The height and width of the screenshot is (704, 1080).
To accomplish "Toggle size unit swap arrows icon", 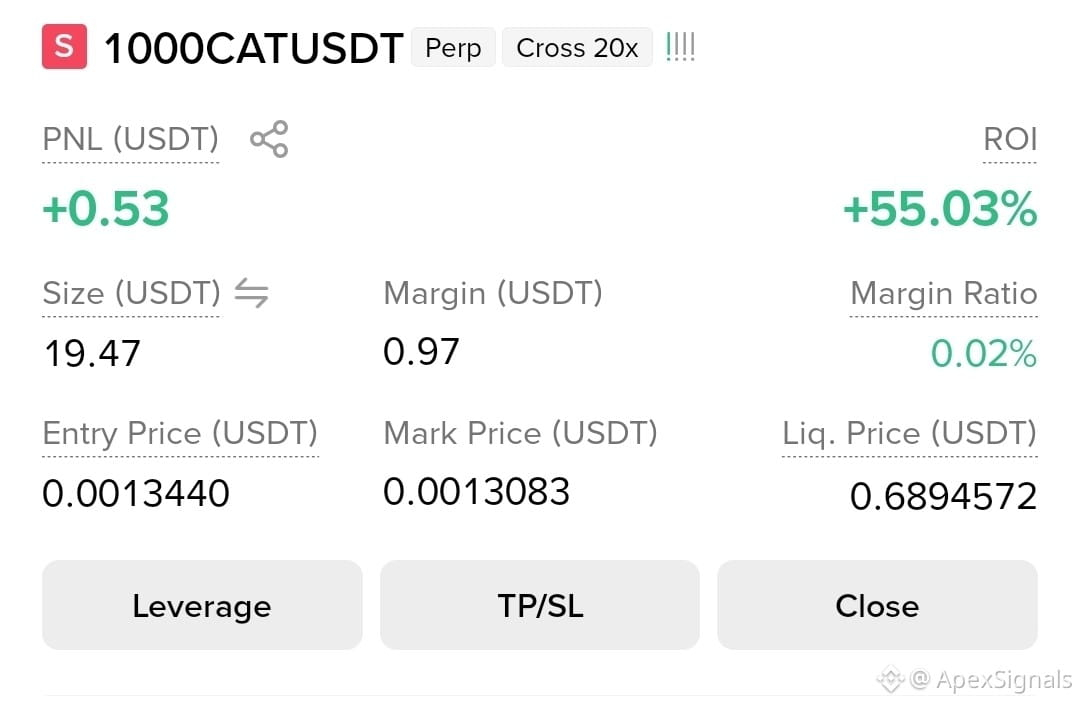I will (x=251, y=293).
